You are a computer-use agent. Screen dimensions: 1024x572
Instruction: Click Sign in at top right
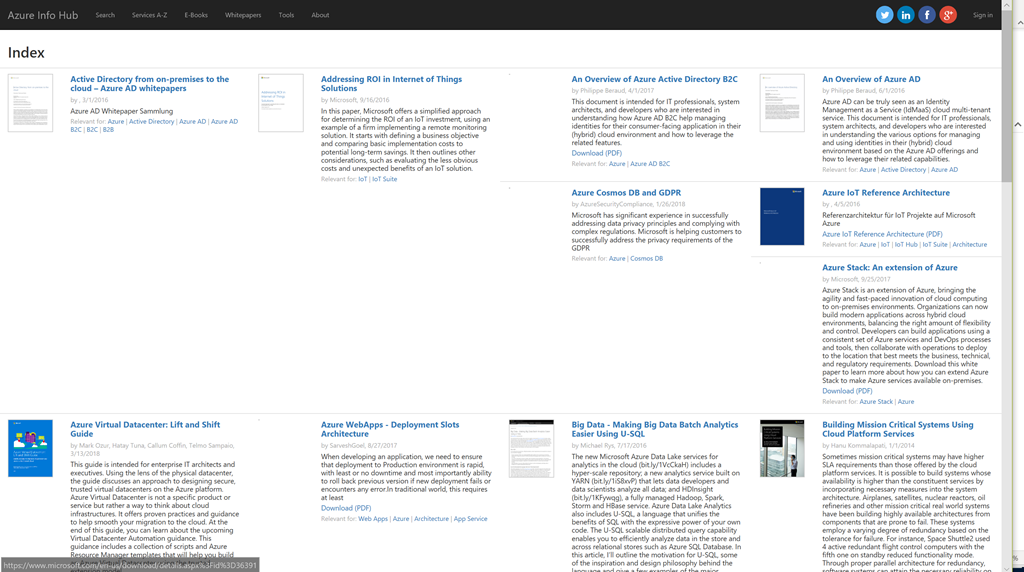(x=983, y=15)
